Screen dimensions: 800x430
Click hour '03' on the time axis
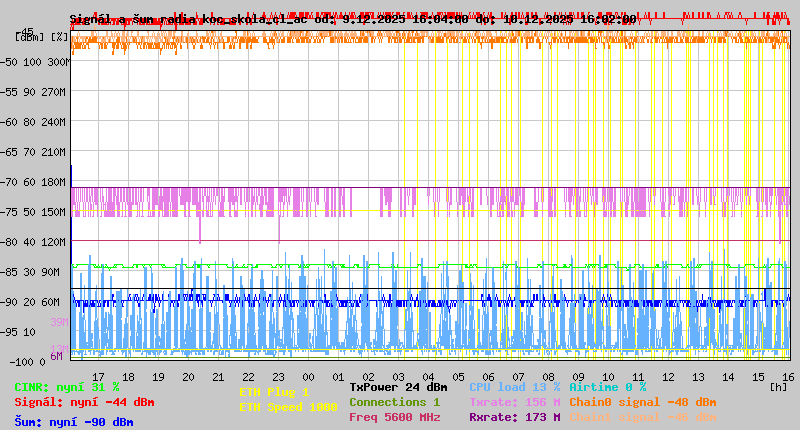click(398, 377)
